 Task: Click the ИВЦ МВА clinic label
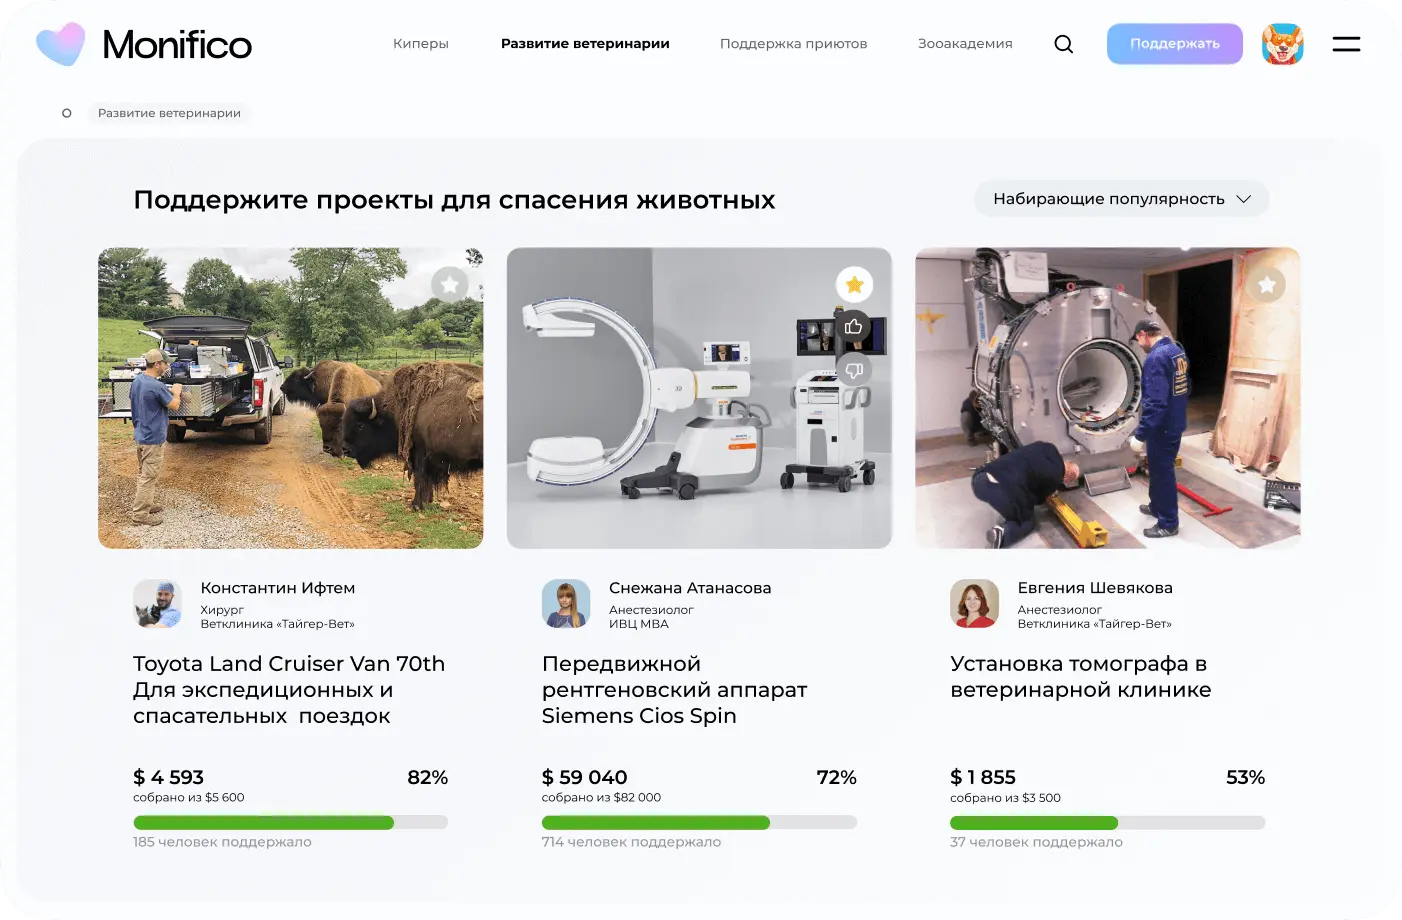click(x=639, y=624)
